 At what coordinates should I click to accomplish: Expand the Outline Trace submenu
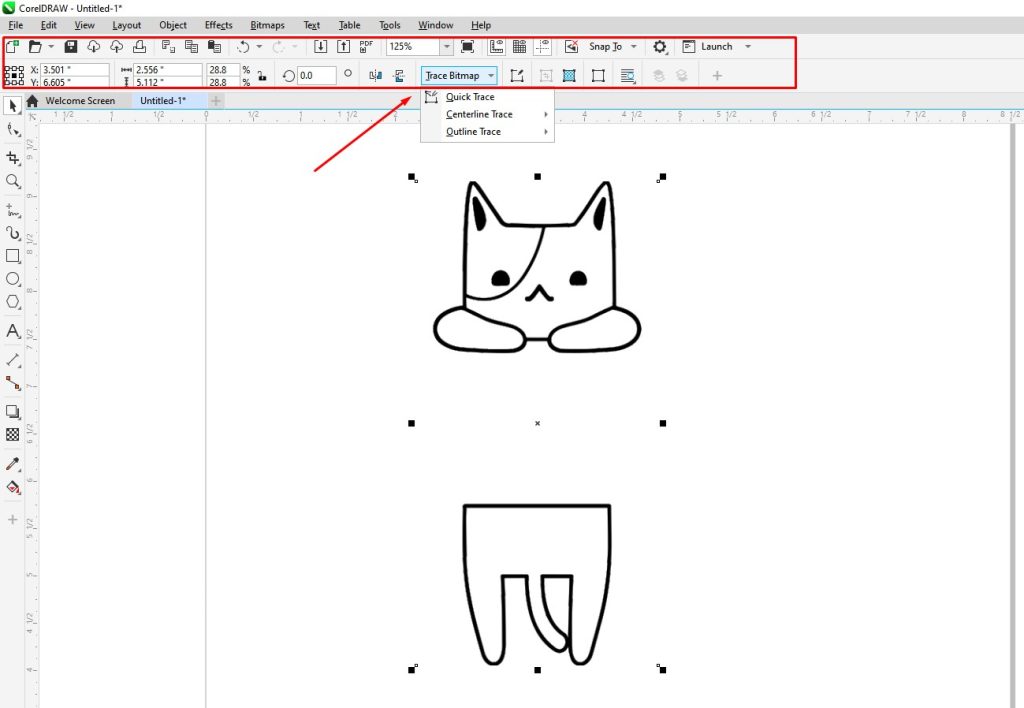click(x=487, y=132)
